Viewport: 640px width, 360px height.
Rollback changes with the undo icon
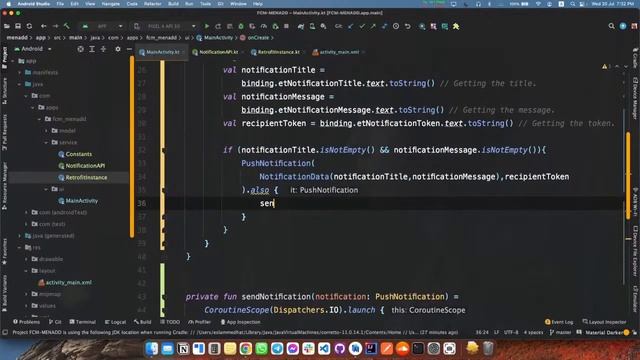click(x=407, y=26)
